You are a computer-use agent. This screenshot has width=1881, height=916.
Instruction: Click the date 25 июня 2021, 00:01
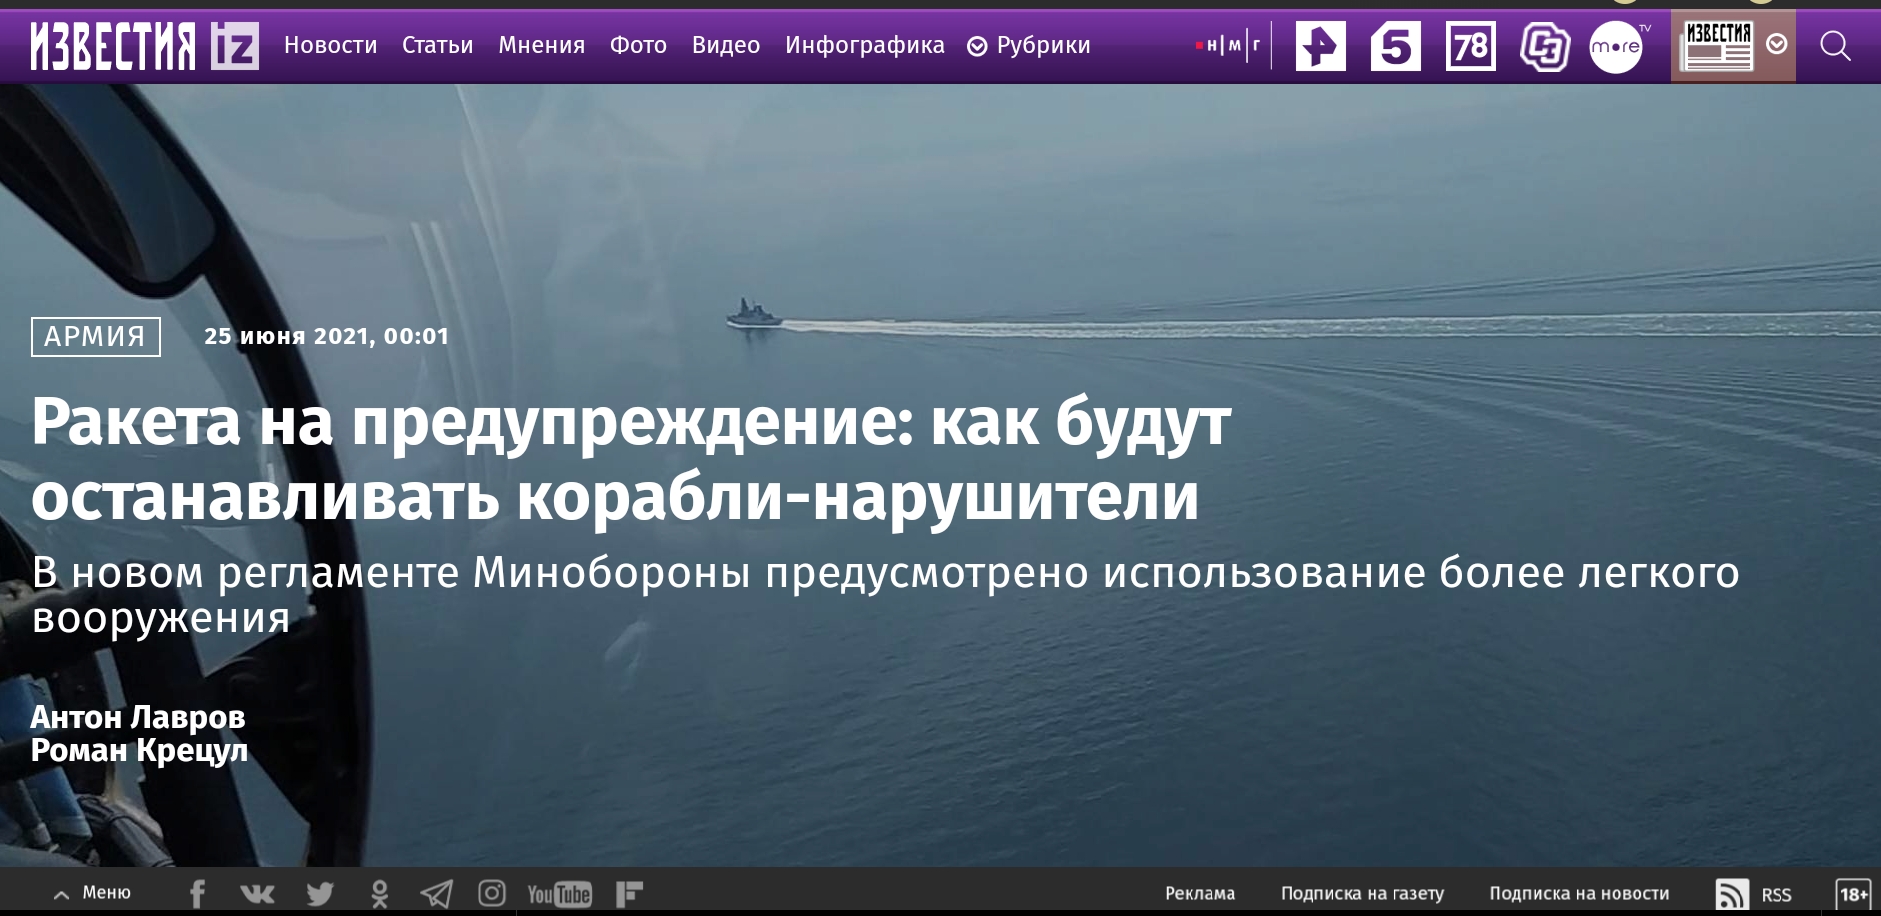[x=327, y=336]
